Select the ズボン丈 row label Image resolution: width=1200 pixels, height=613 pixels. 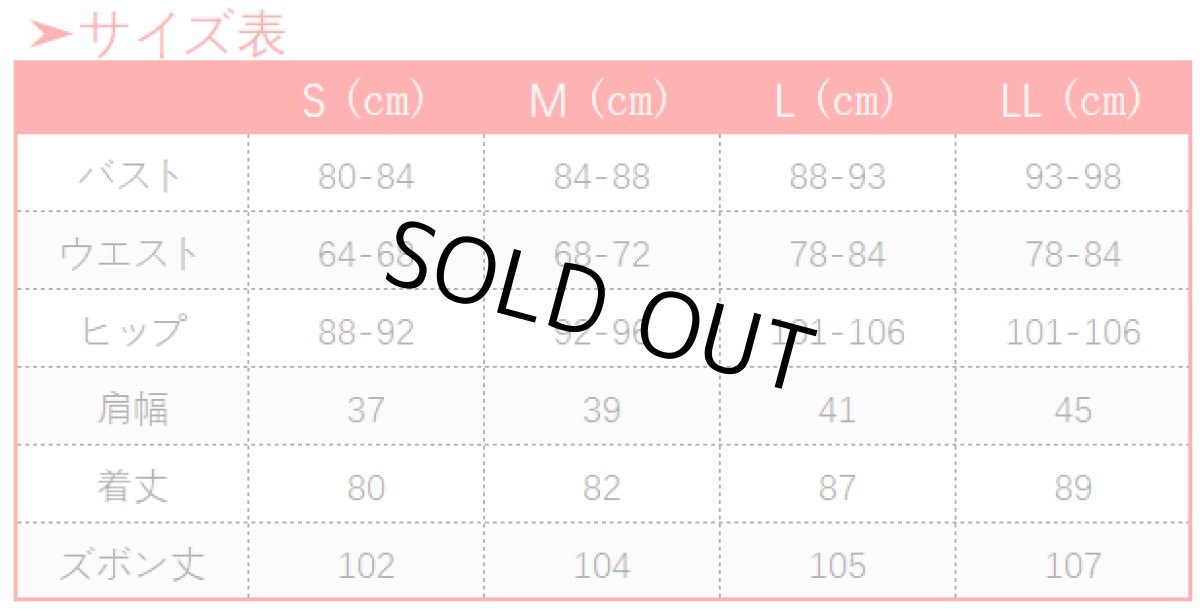(132, 566)
